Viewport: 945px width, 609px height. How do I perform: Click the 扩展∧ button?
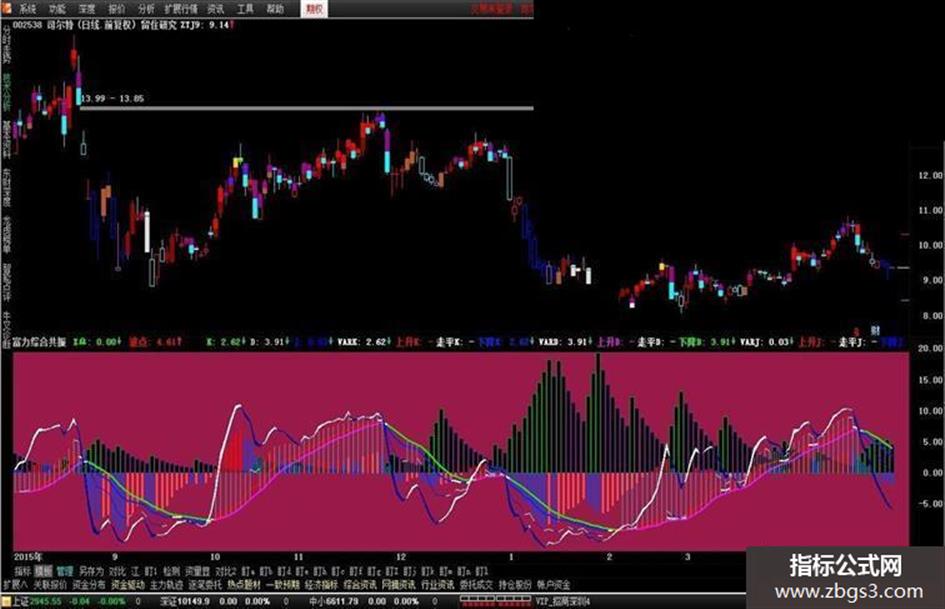pos(15,585)
